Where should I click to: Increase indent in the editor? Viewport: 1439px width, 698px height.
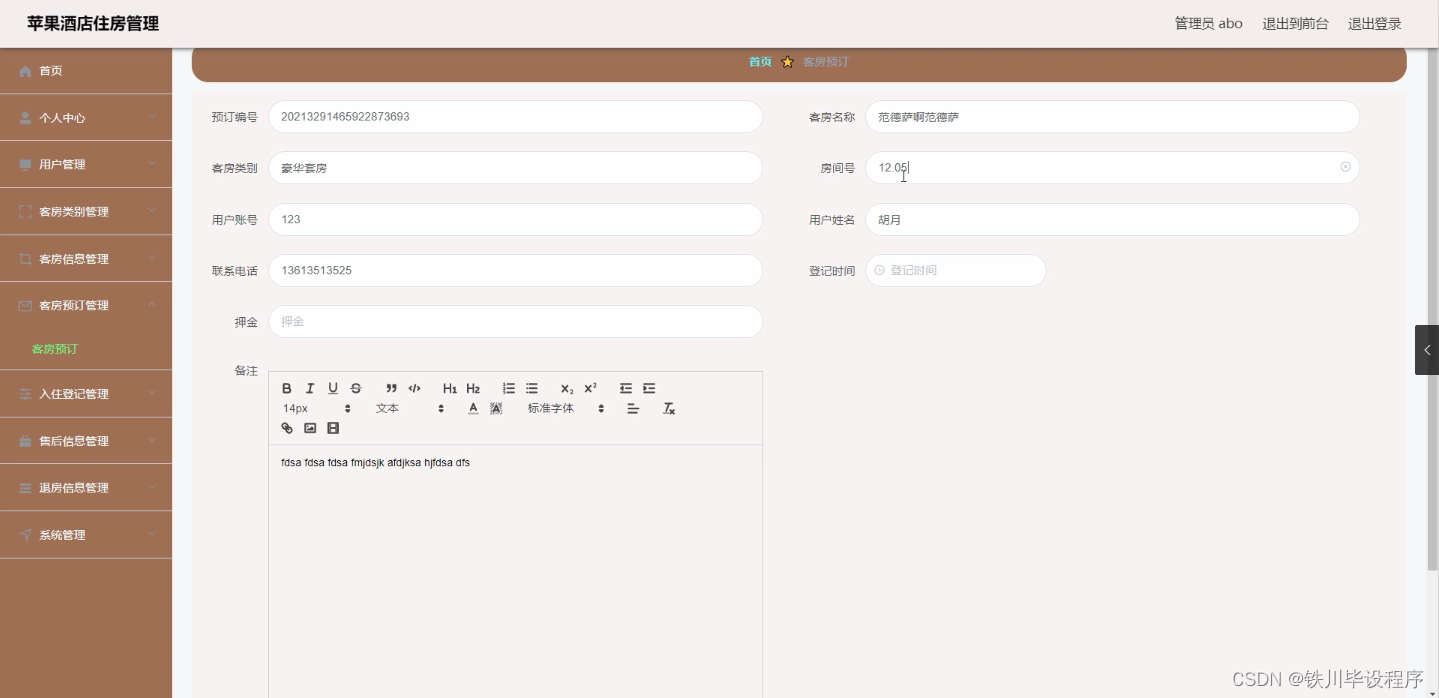click(649, 388)
